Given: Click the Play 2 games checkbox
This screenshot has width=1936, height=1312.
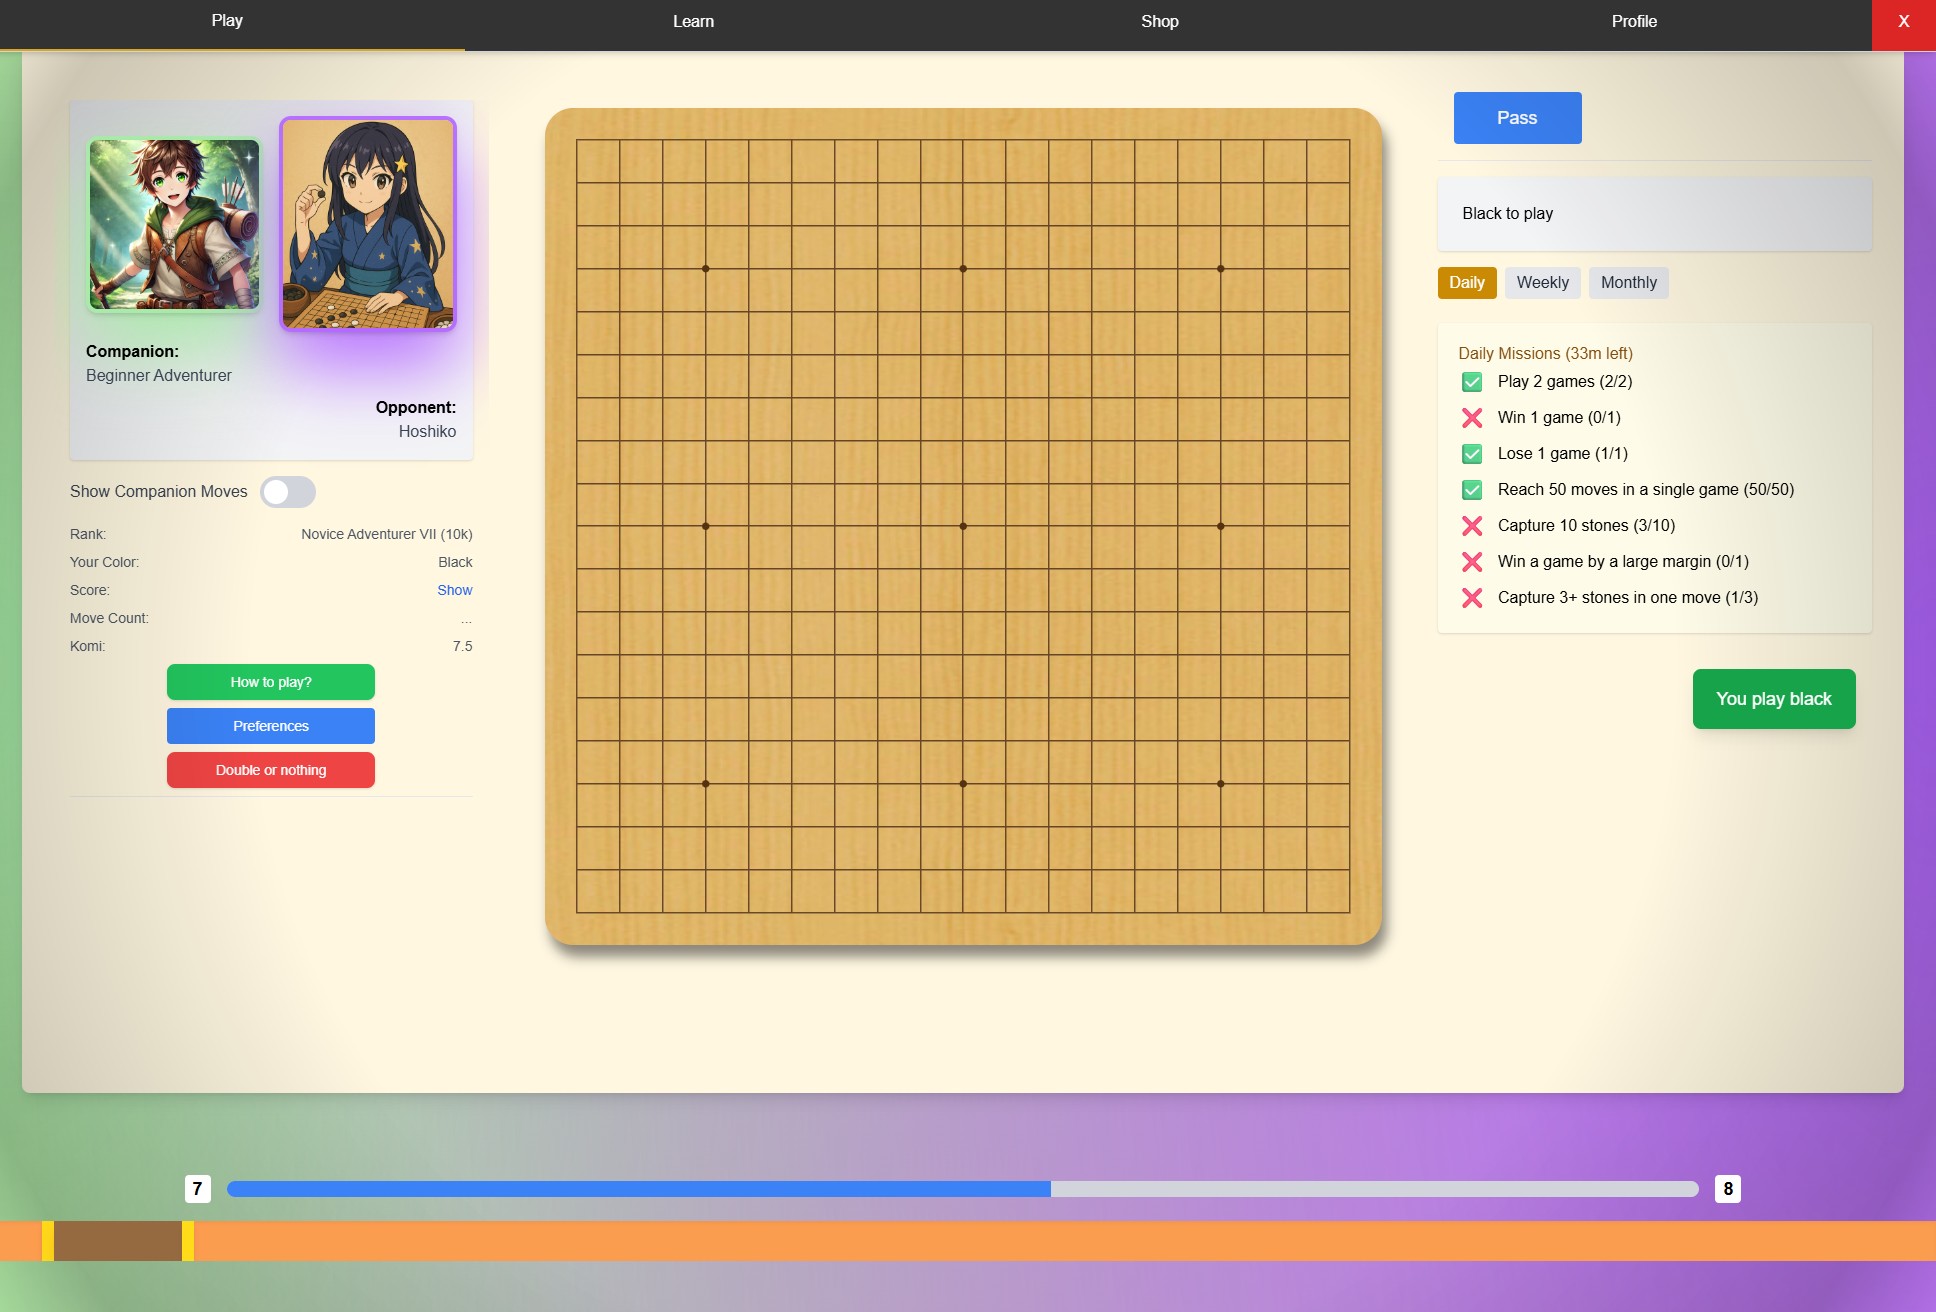Looking at the screenshot, I should click(1472, 382).
